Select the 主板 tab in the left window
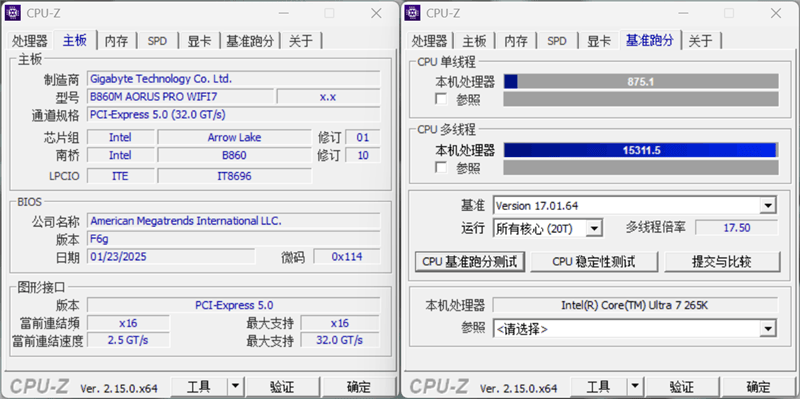Screen dimensions: 800x399 coord(74,40)
